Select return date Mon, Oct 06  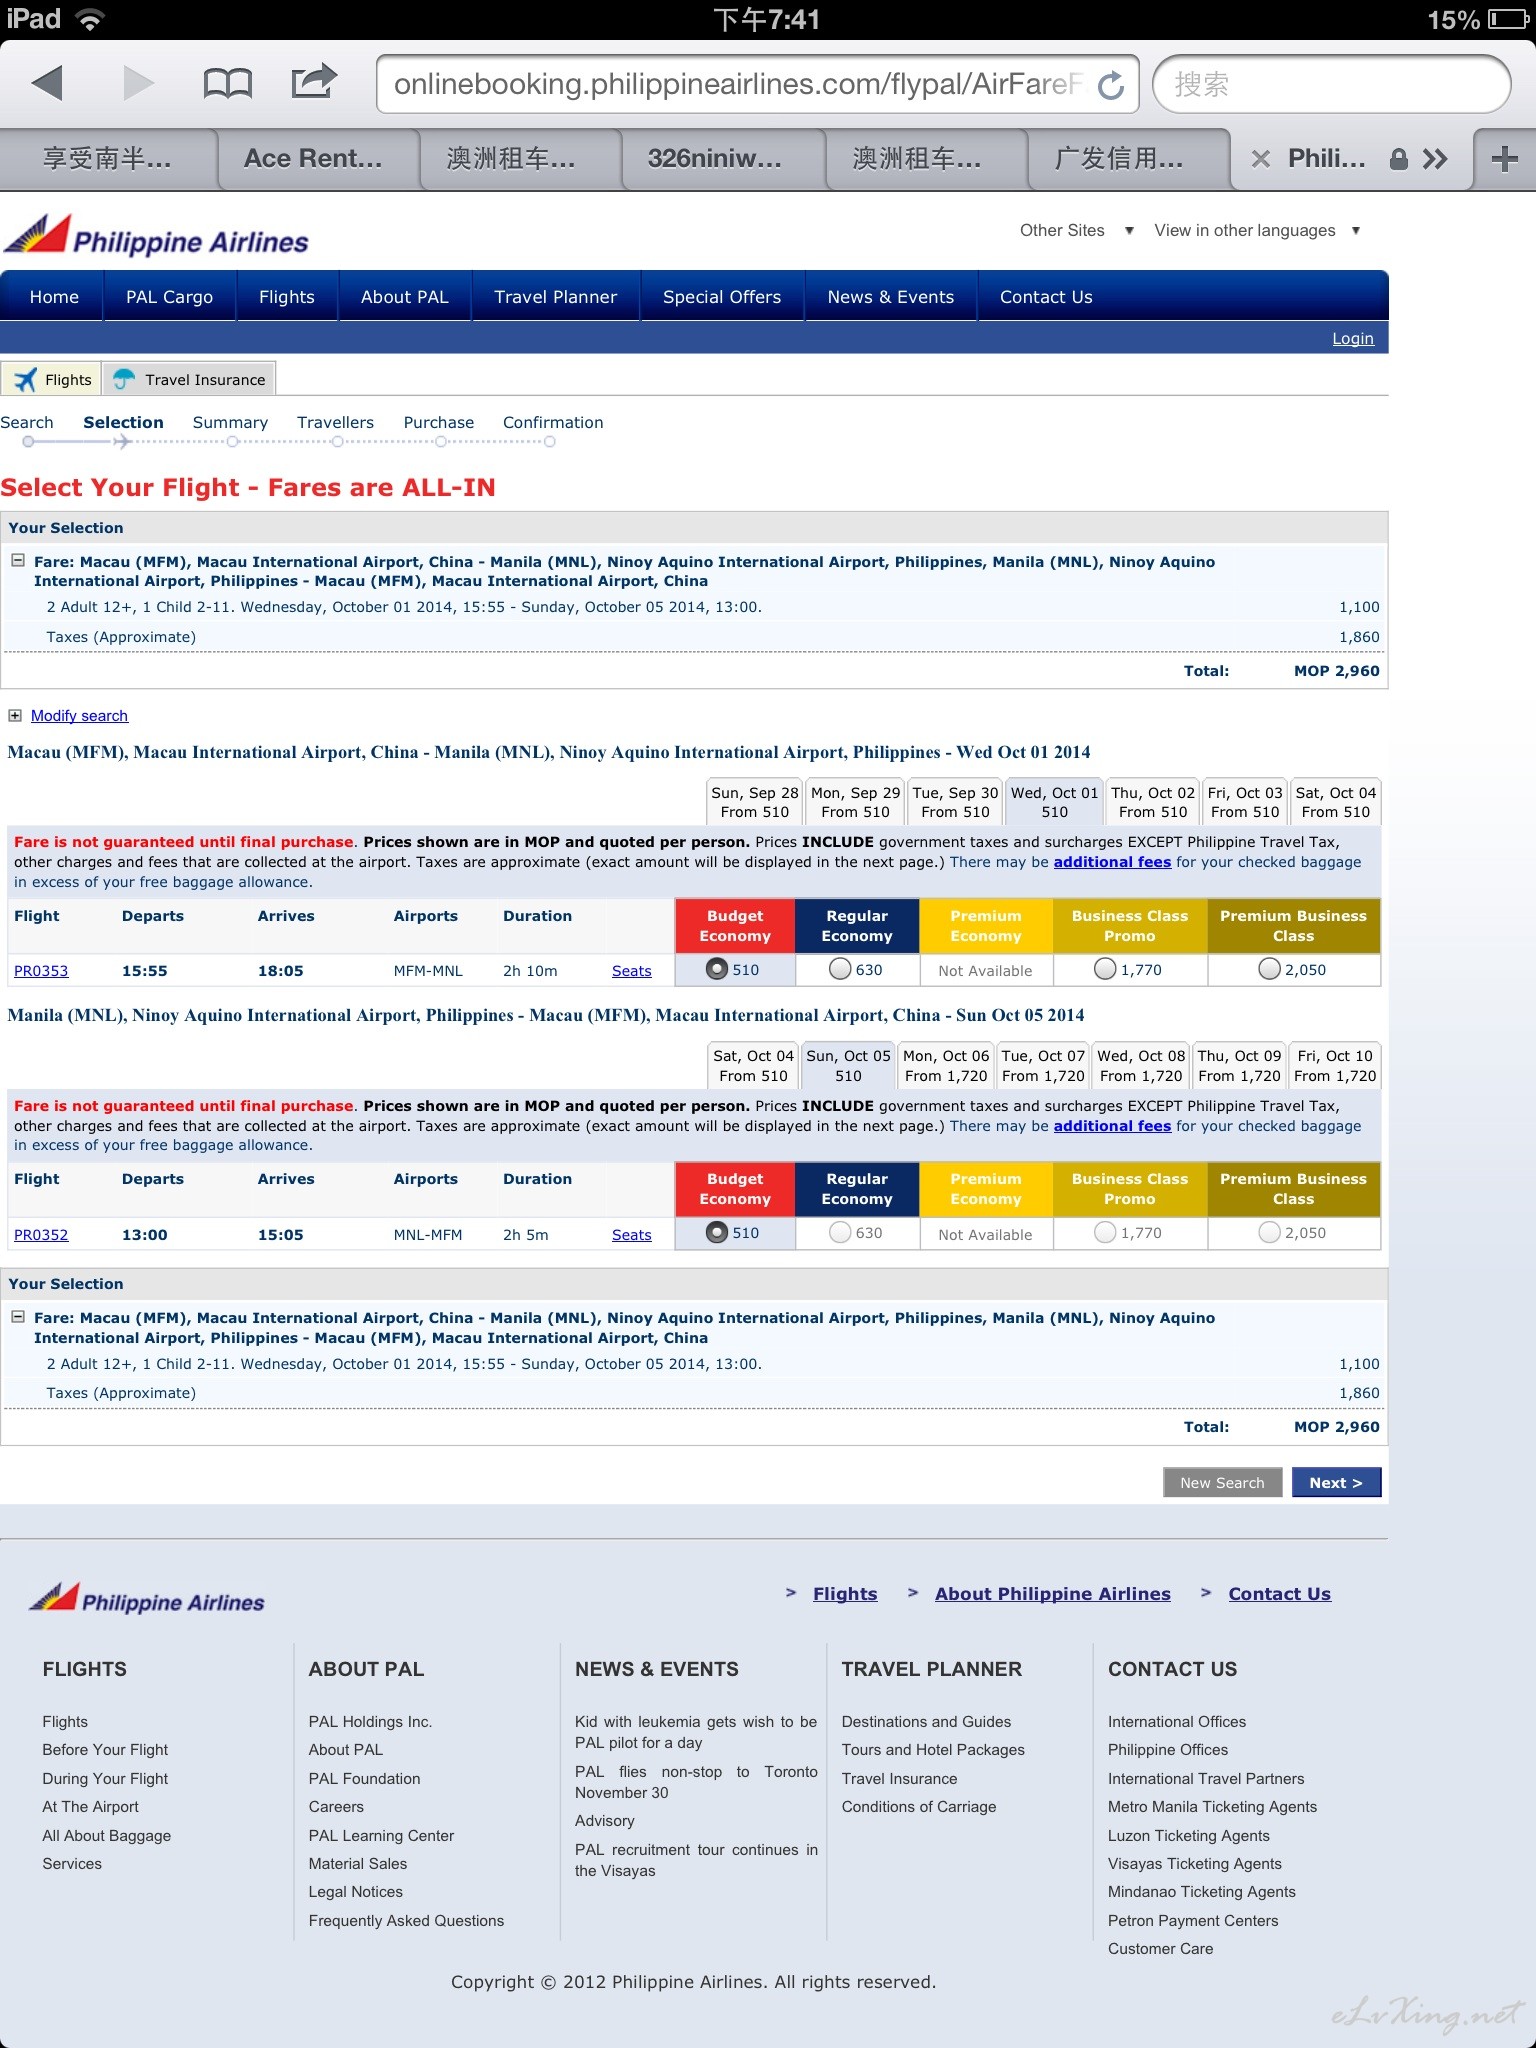click(x=946, y=1066)
